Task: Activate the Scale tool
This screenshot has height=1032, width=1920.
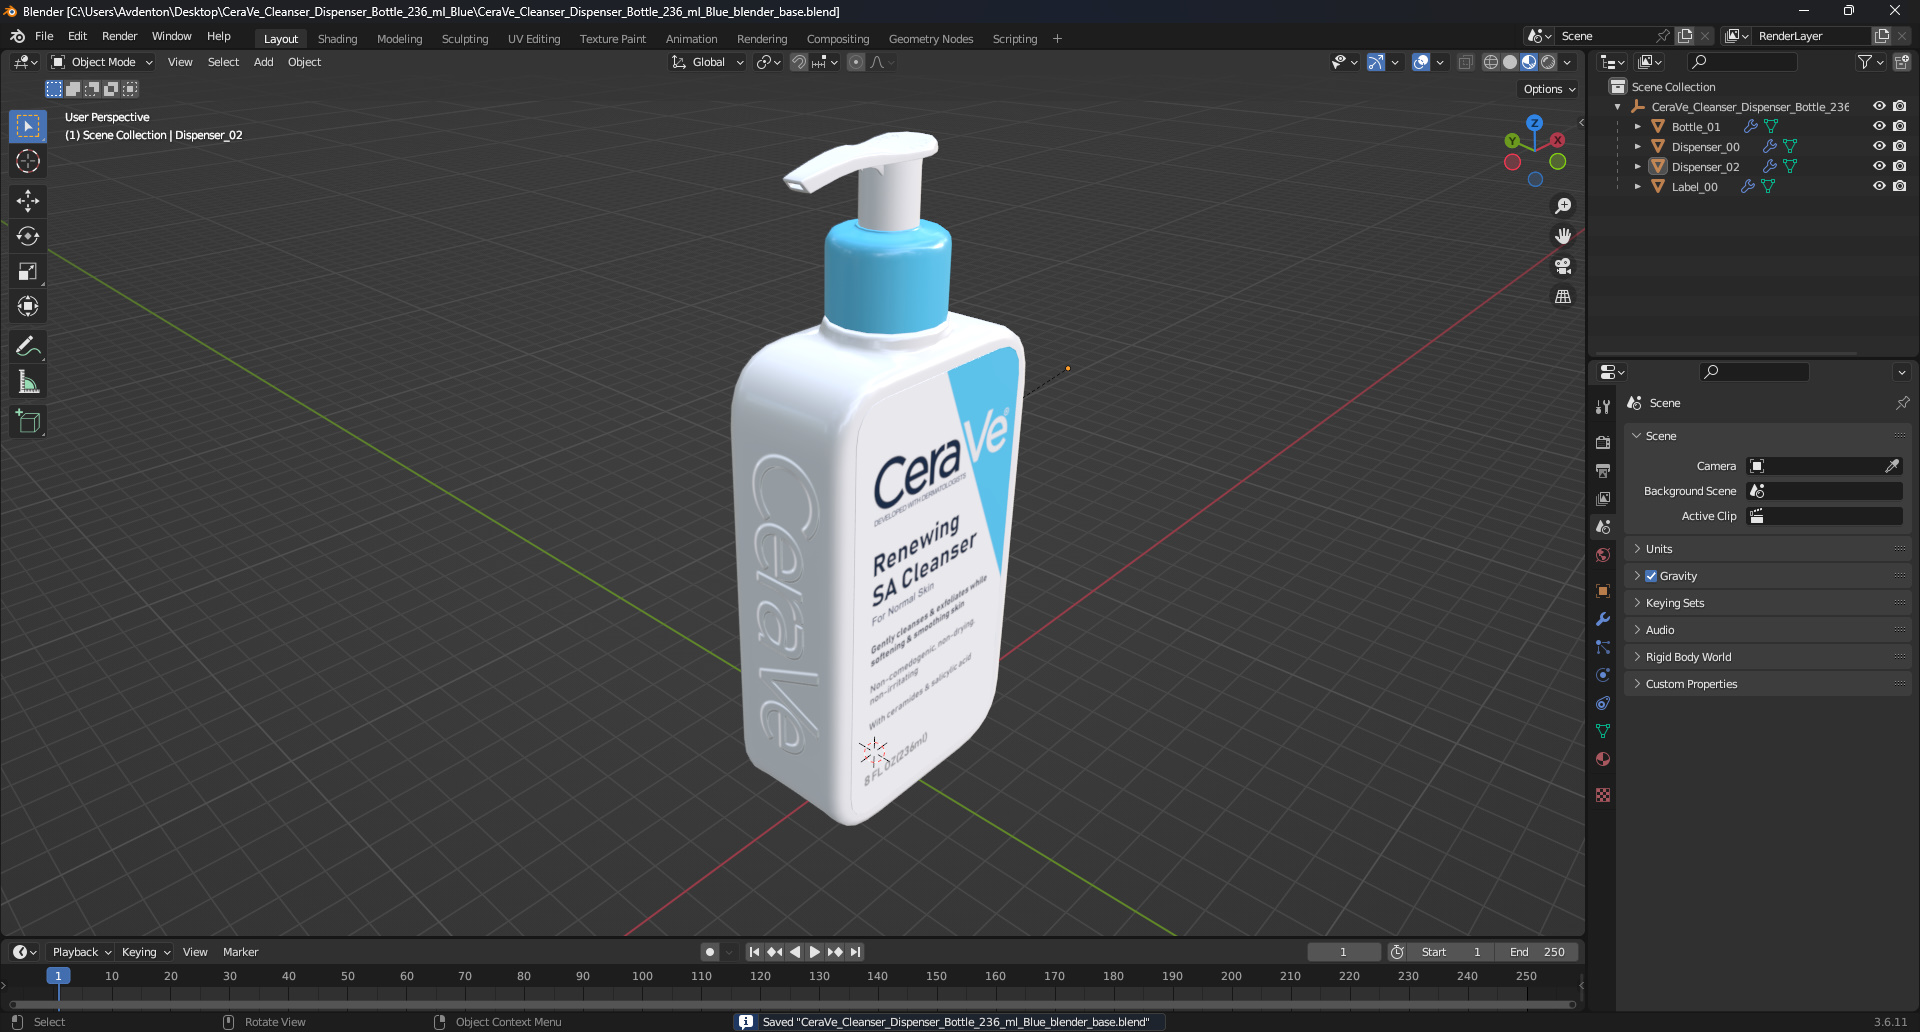Action: (x=28, y=271)
